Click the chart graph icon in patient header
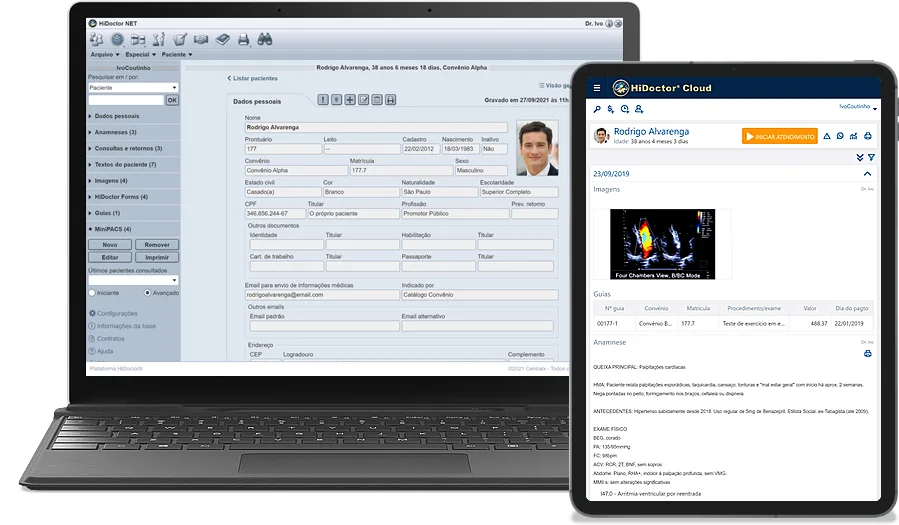The width and height of the screenshot is (899, 525). click(x=854, y=136)
